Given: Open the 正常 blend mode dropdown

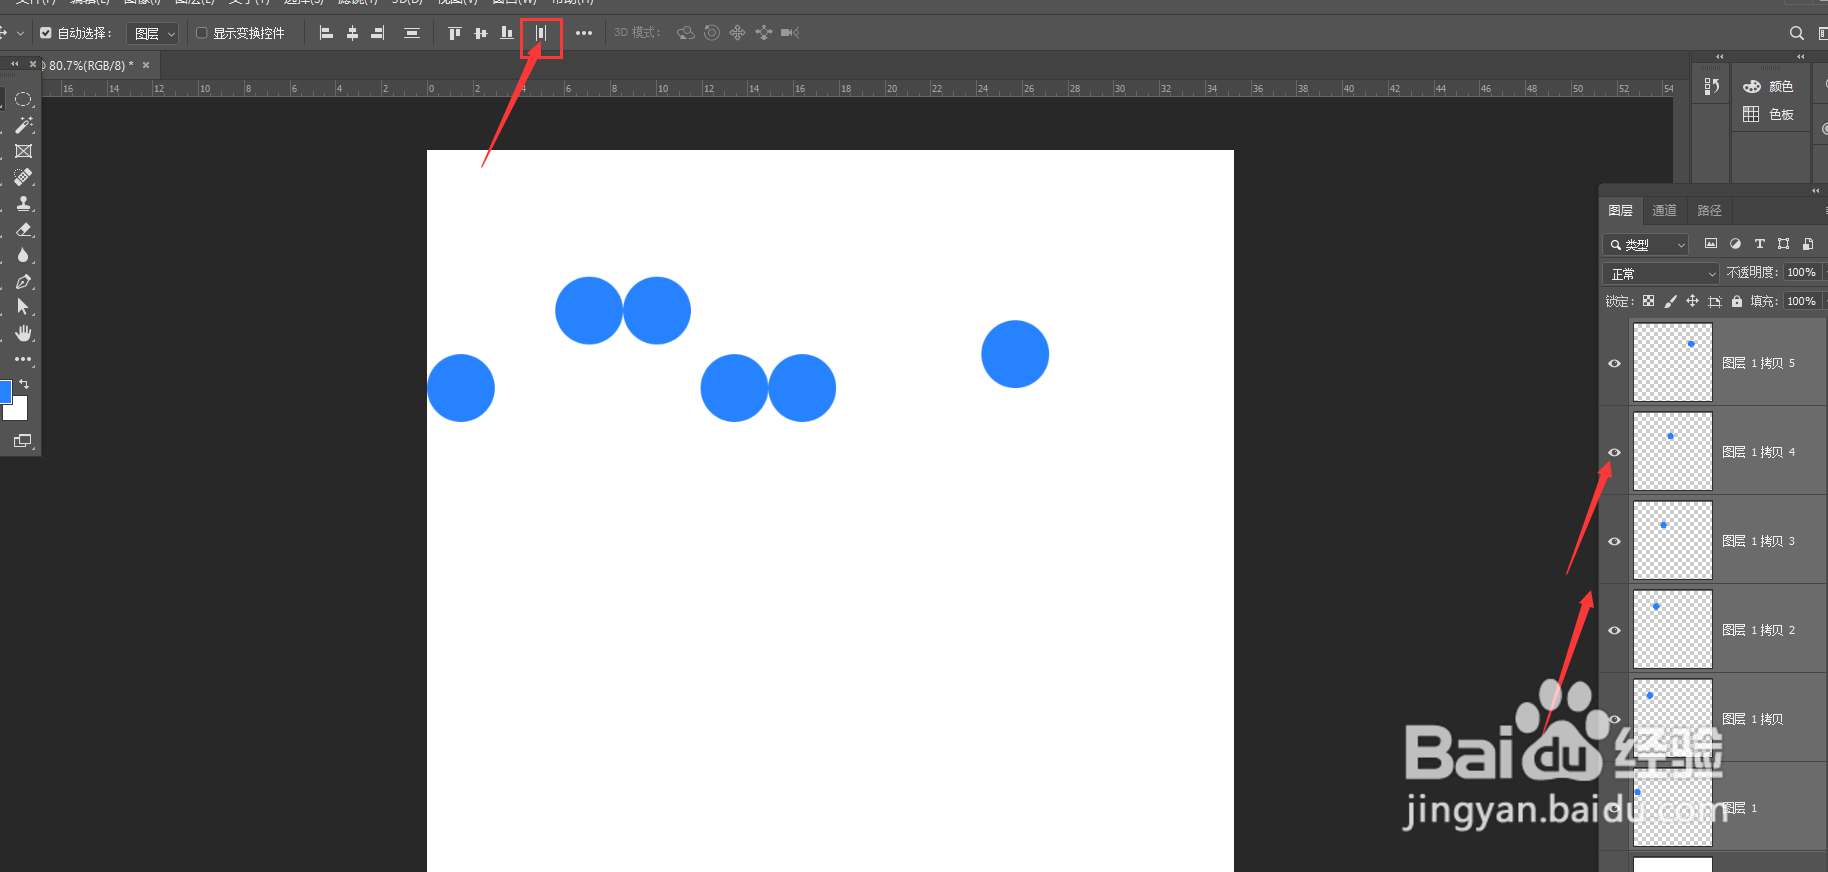Looking at the screenshot, I should click(1661, 273).
